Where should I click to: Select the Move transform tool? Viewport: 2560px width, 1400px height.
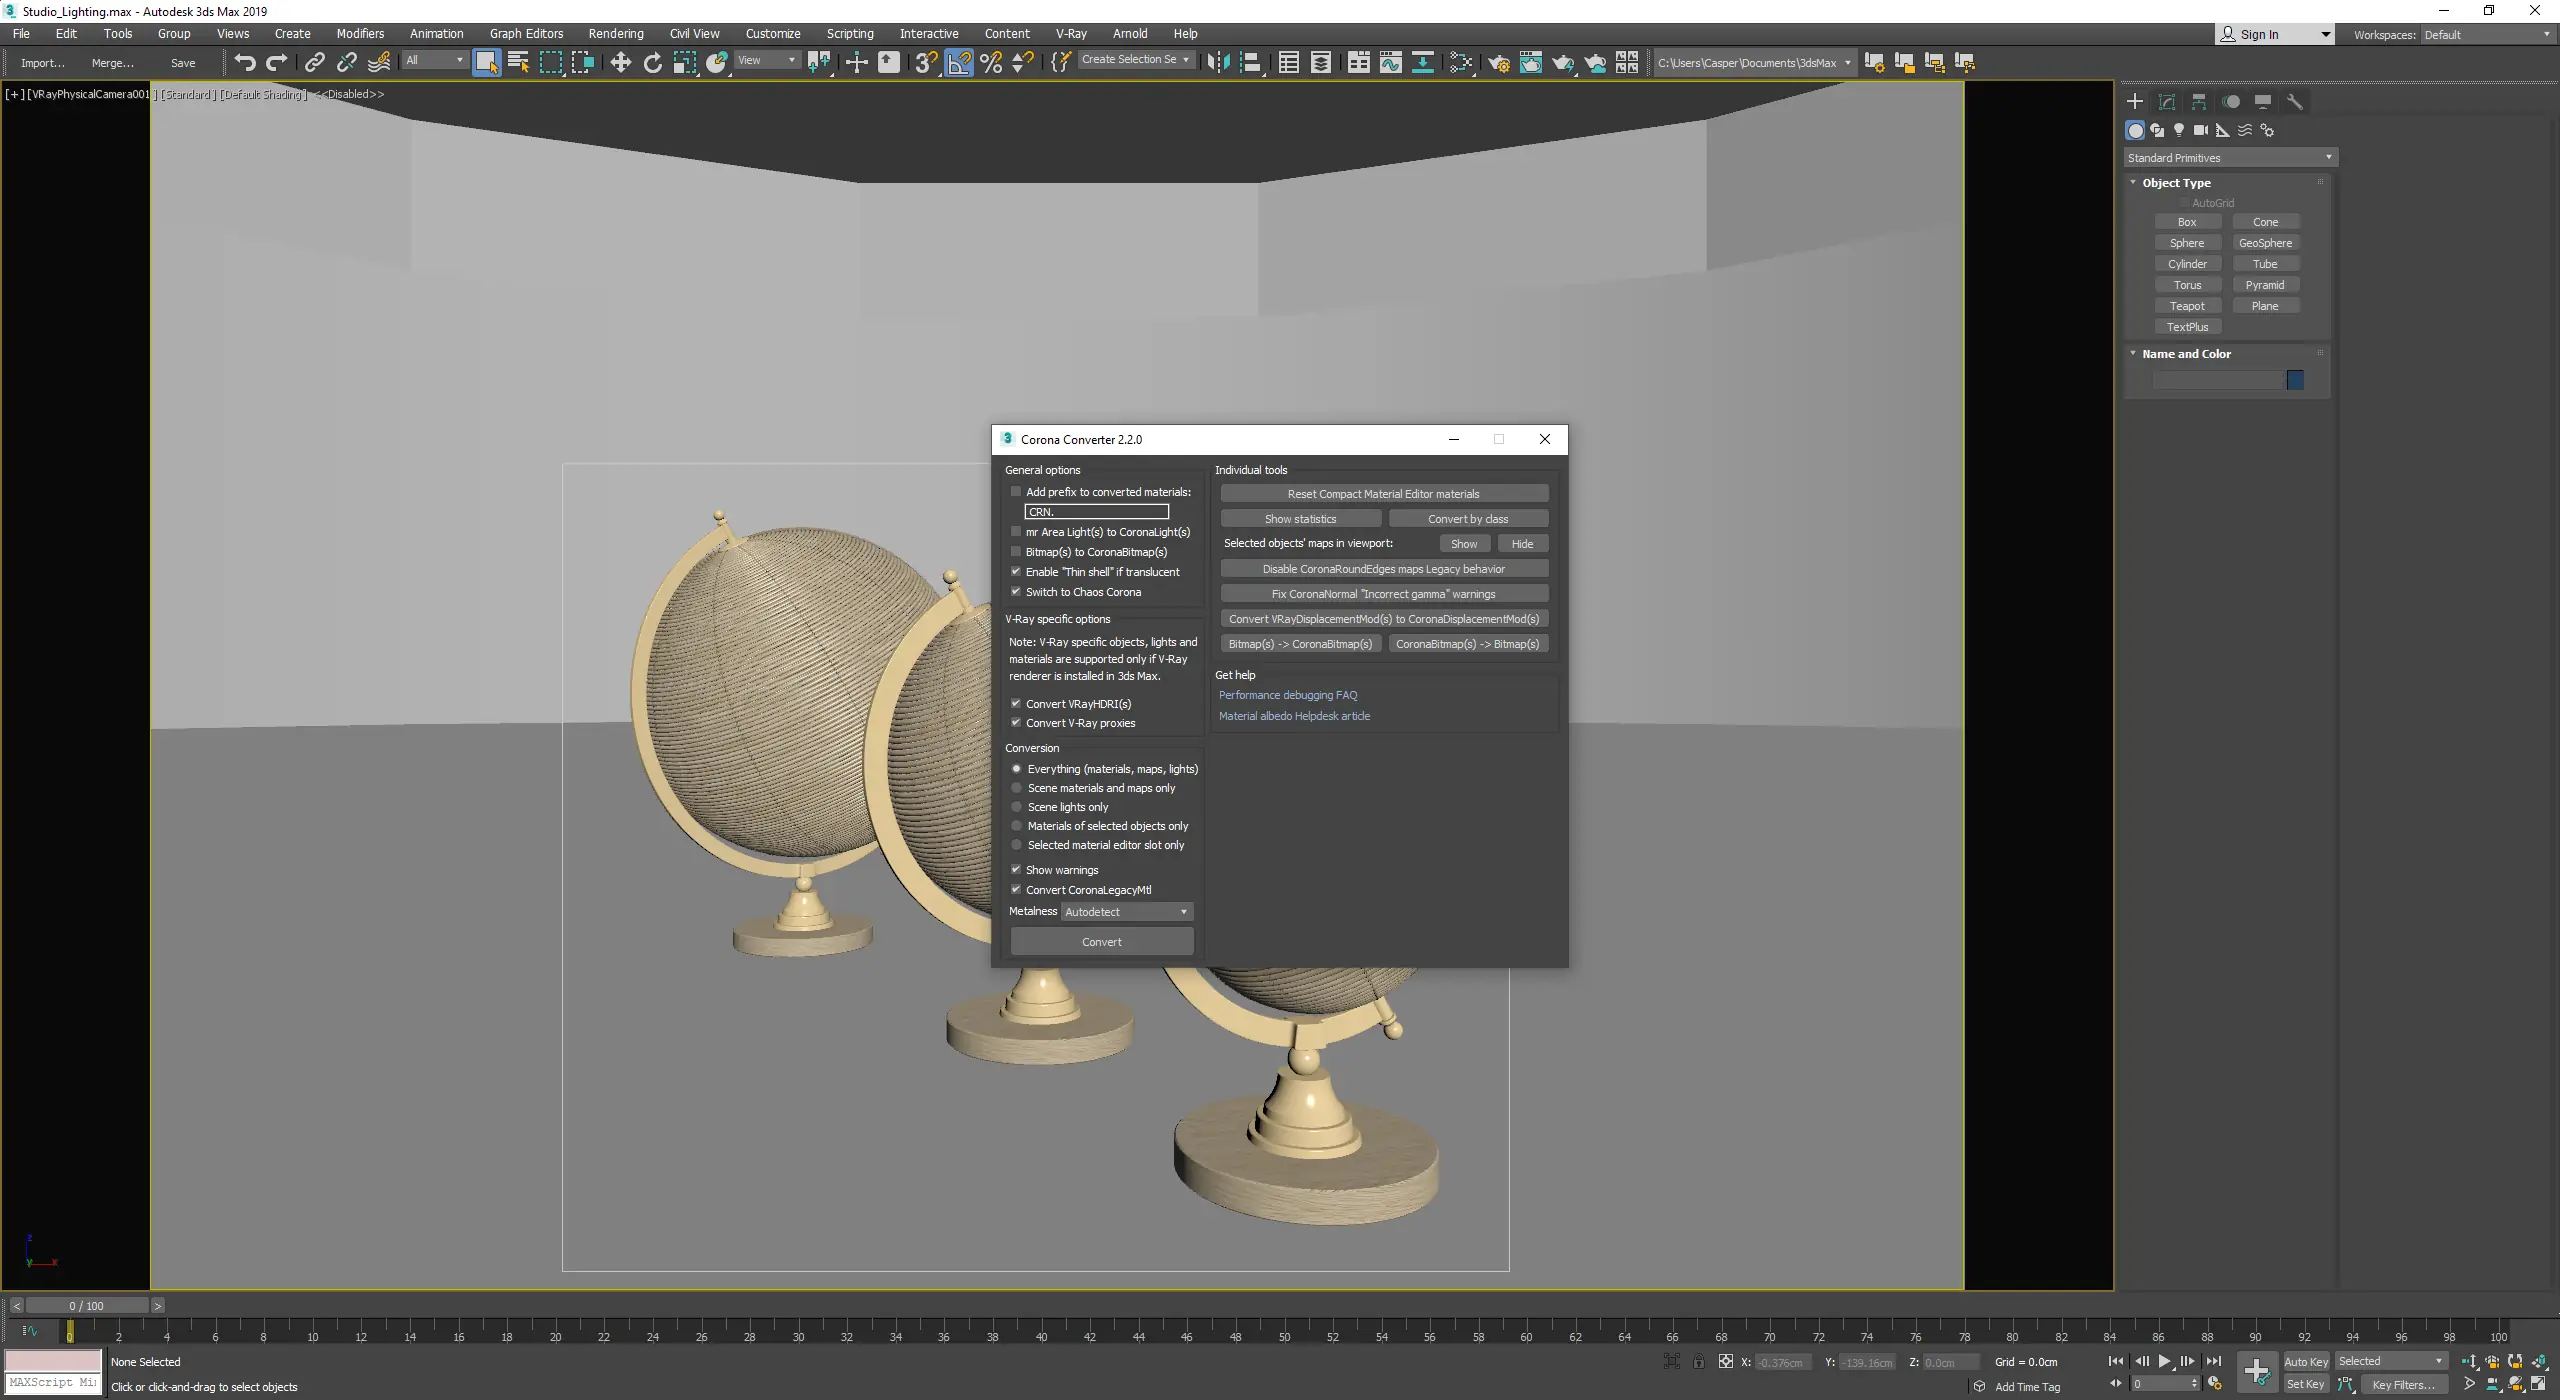click(x=620, y=62)
